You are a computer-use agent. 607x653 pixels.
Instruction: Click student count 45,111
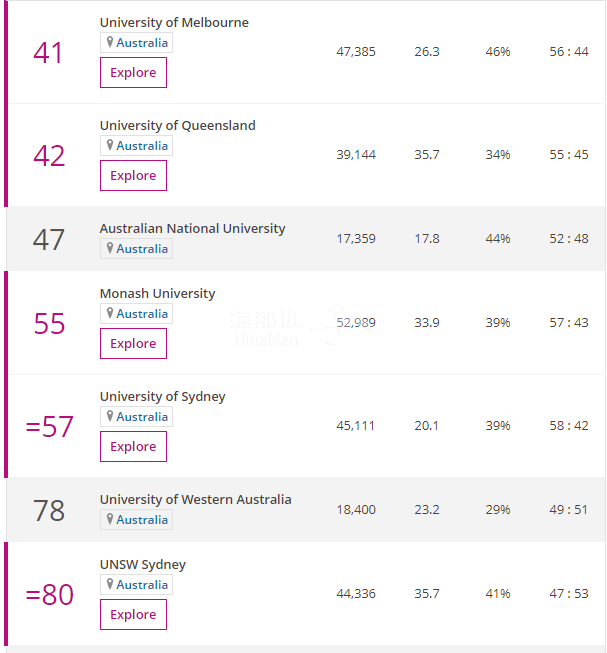(x=356, y=426)
